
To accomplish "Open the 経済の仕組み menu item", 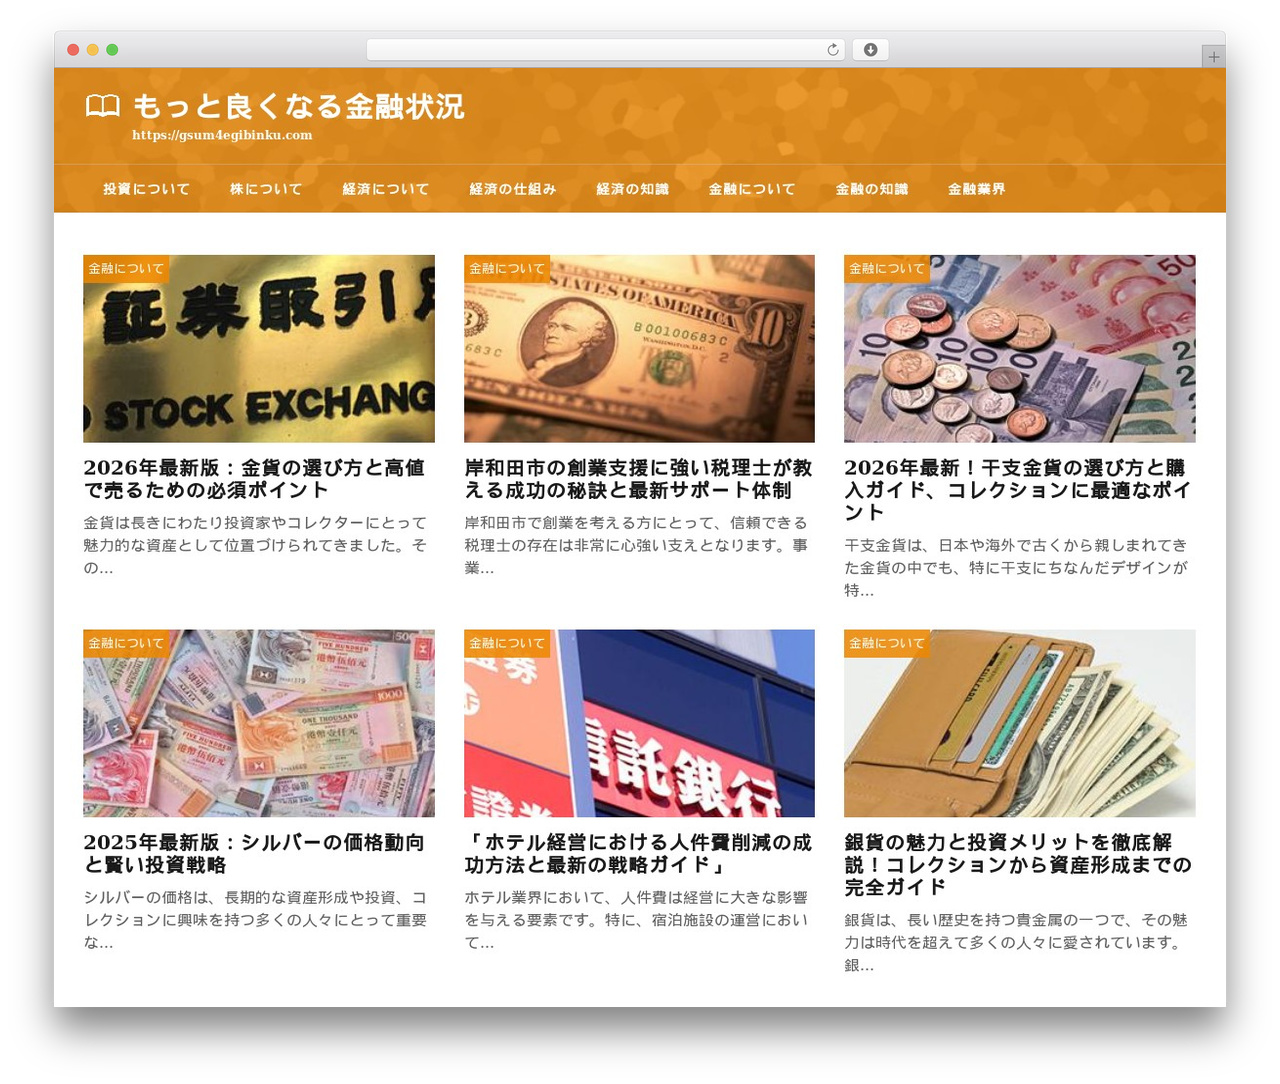I will click(513, 189).
